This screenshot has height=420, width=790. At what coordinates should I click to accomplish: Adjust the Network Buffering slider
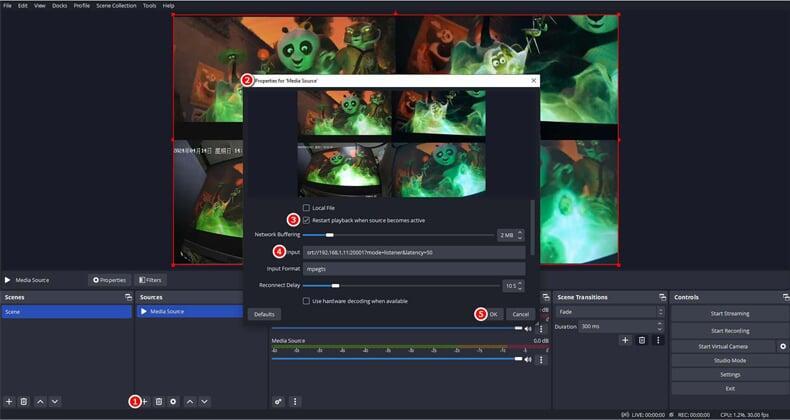click(398, 235)
